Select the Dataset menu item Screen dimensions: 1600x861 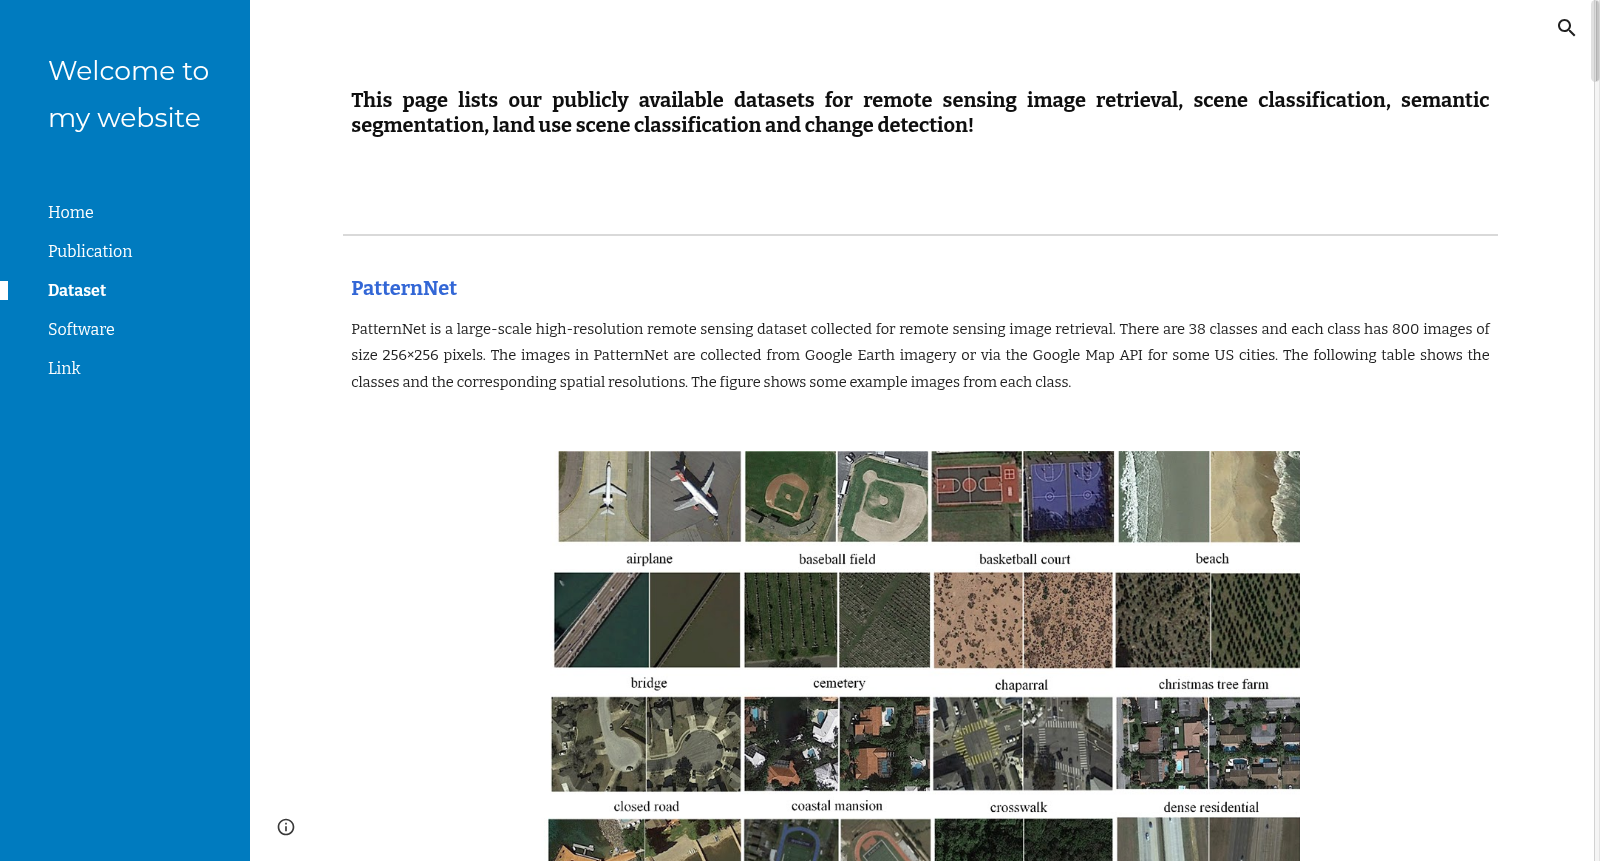pos(77,290)
